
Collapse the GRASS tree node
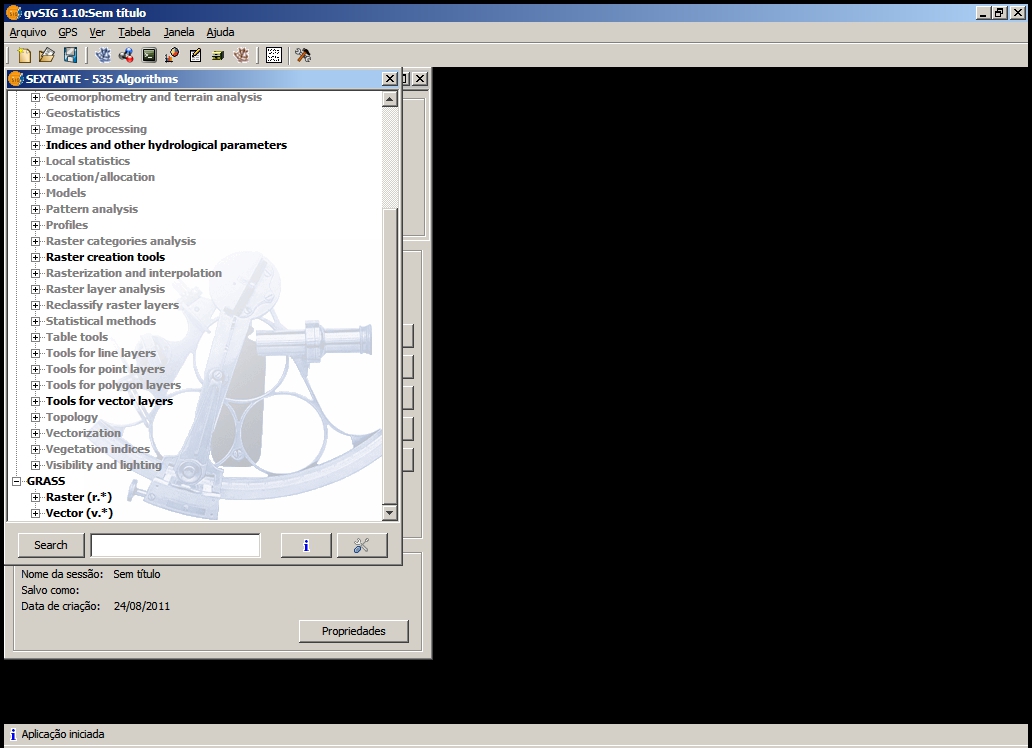click(x=17, y=481)
